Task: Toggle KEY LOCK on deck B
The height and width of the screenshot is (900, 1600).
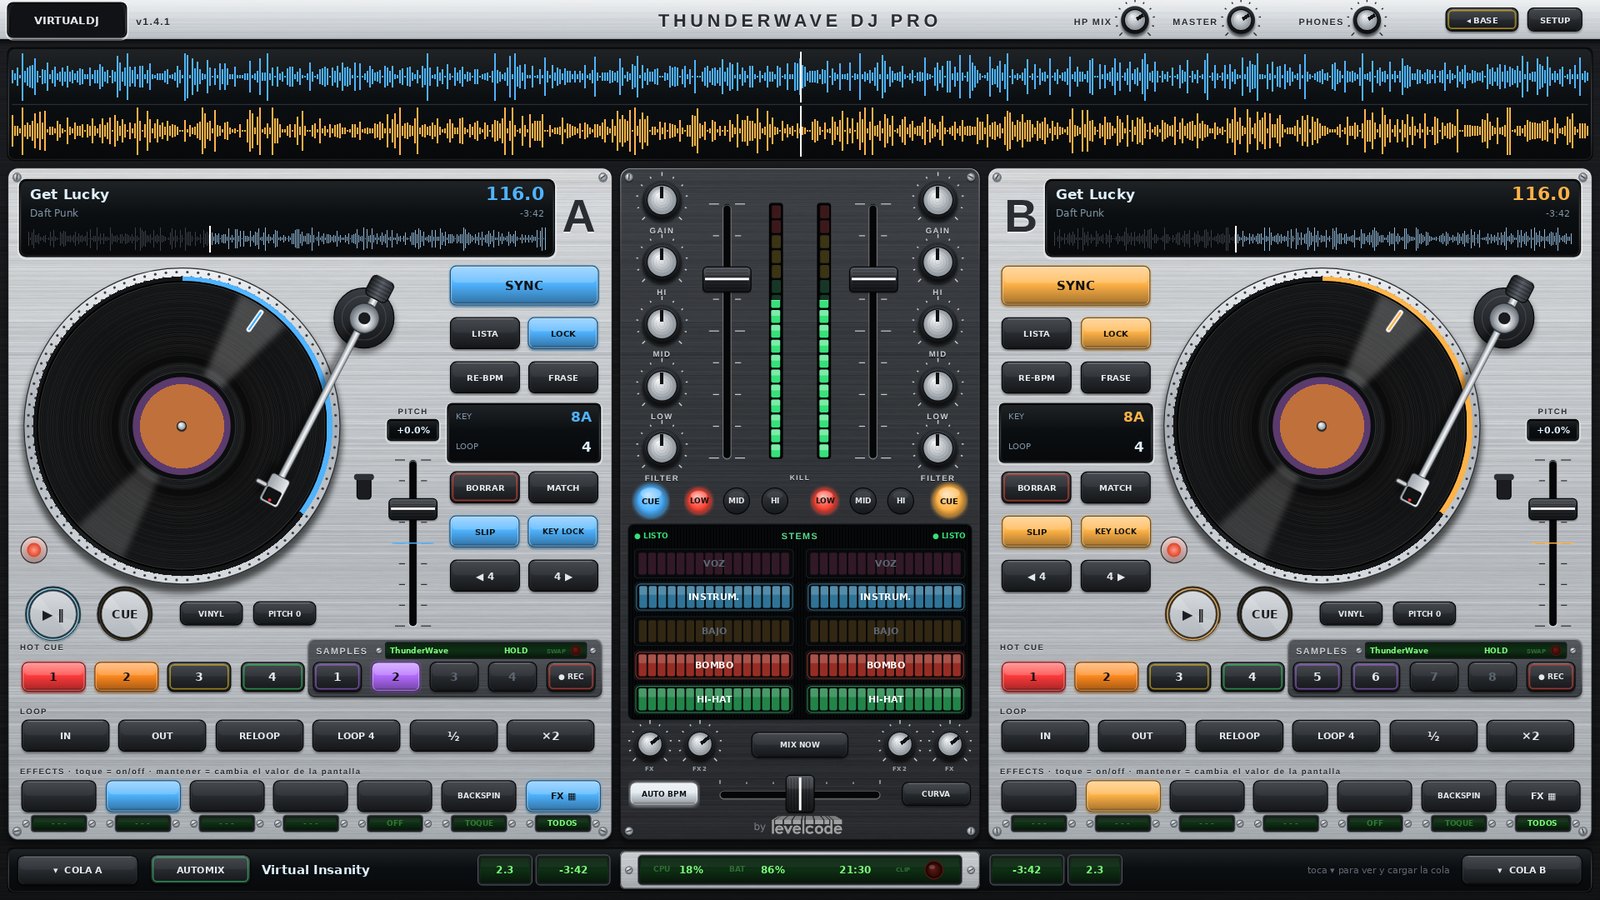Action: pyautogui.click(x=1115, y=532)
